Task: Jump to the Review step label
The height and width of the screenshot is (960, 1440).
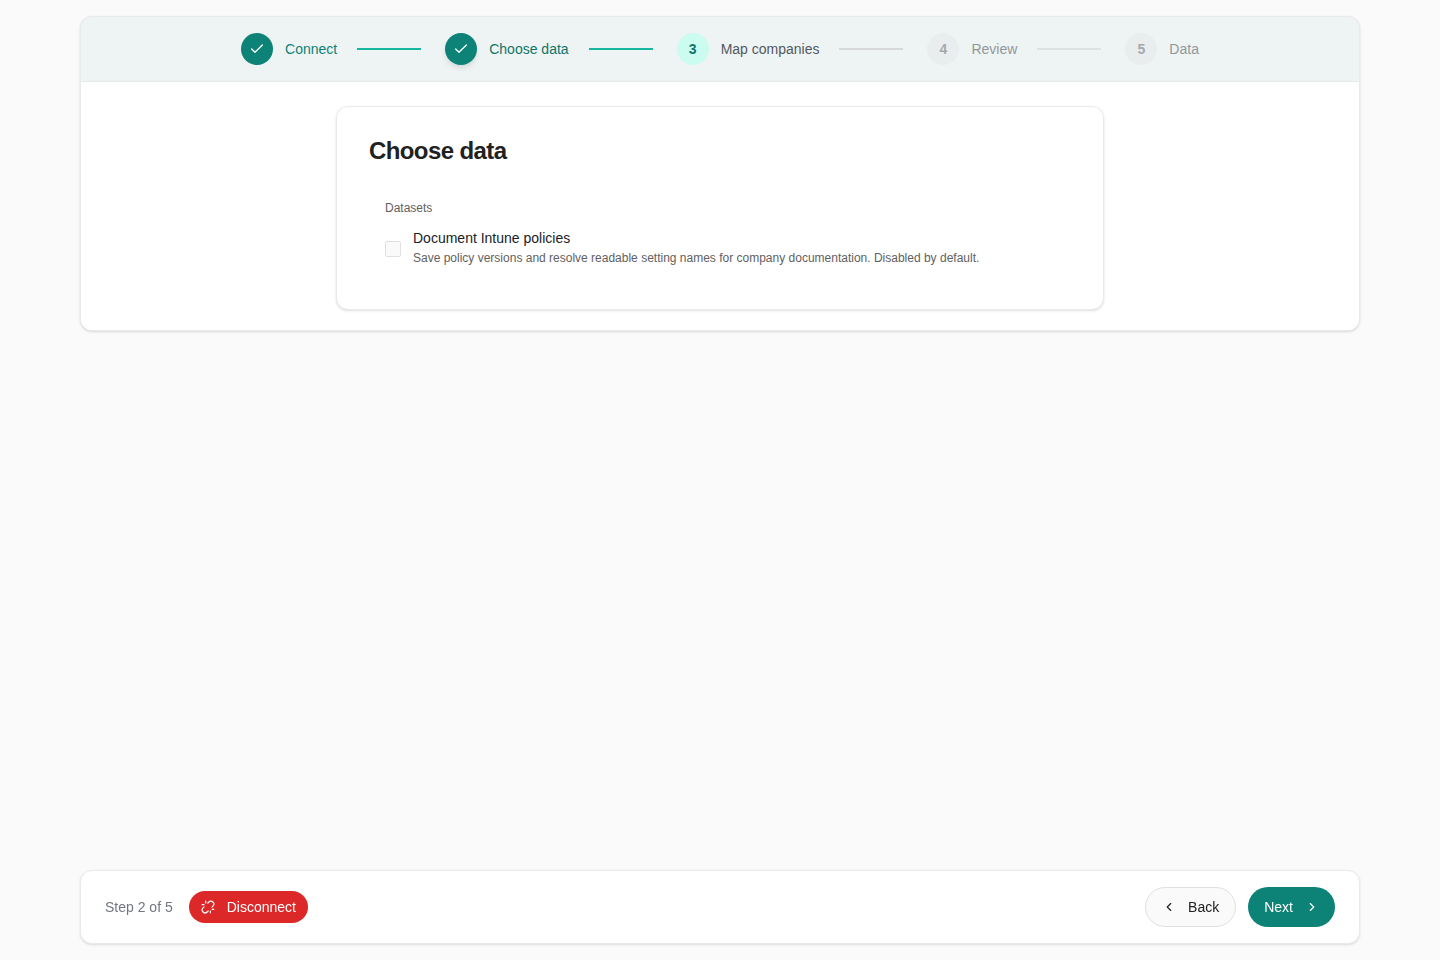Action: point(994,49)
